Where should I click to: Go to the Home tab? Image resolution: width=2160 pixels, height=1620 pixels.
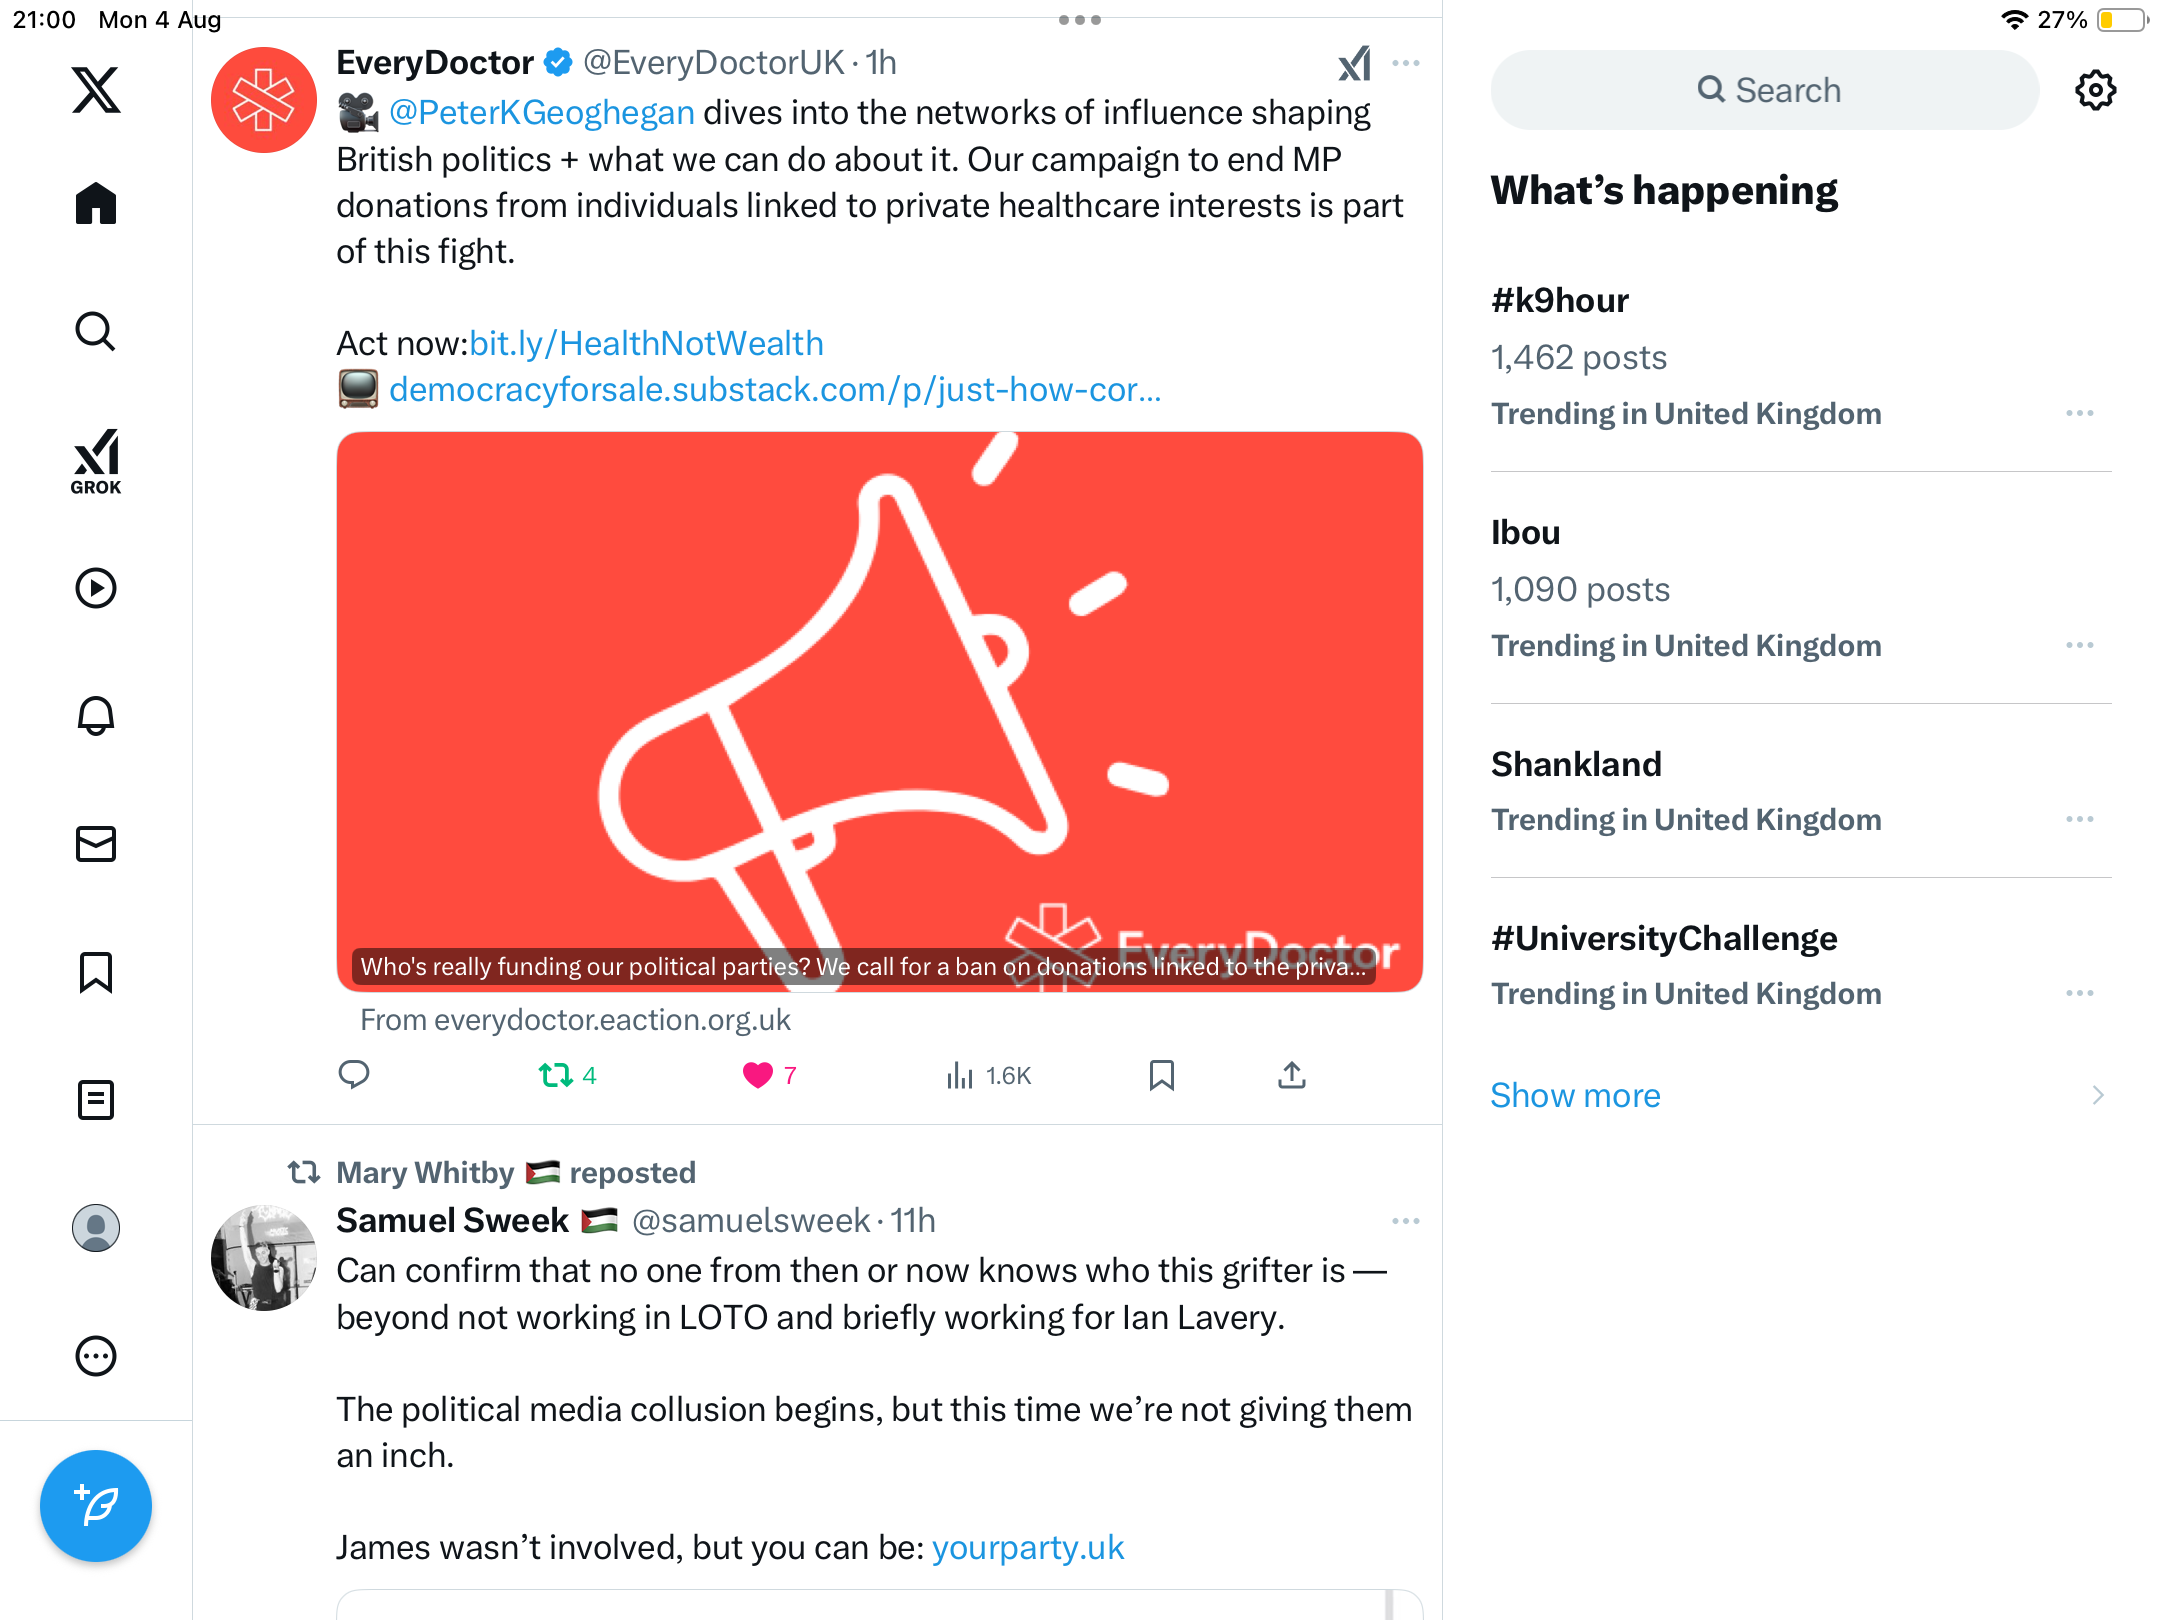pyautogui.click(x=96, y=204)
